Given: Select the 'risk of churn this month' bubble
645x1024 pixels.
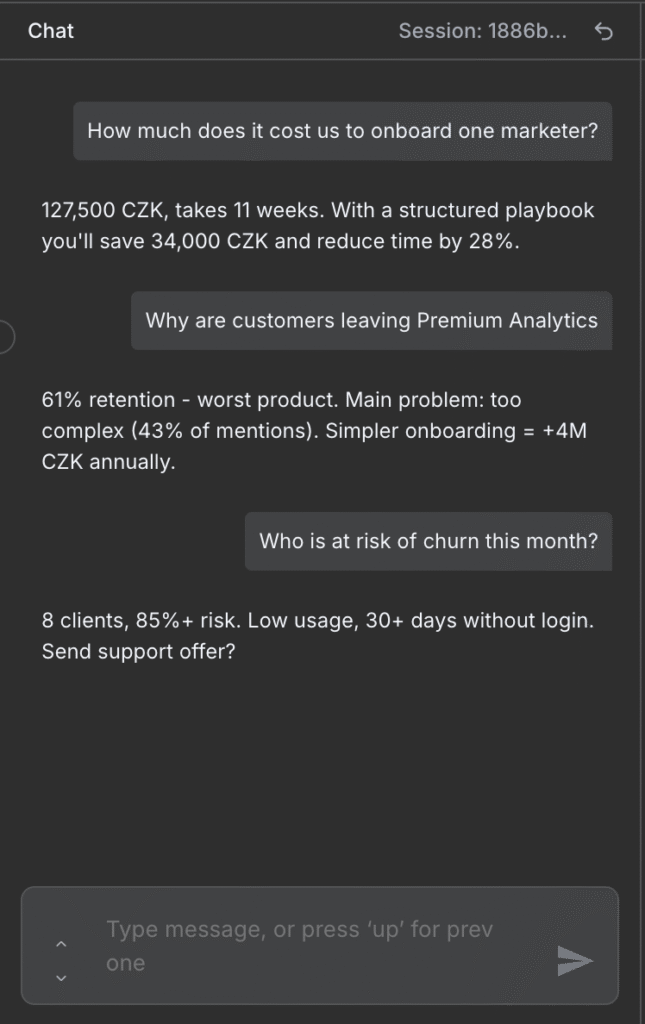Looking at the screenshot, I should [428, 541].
